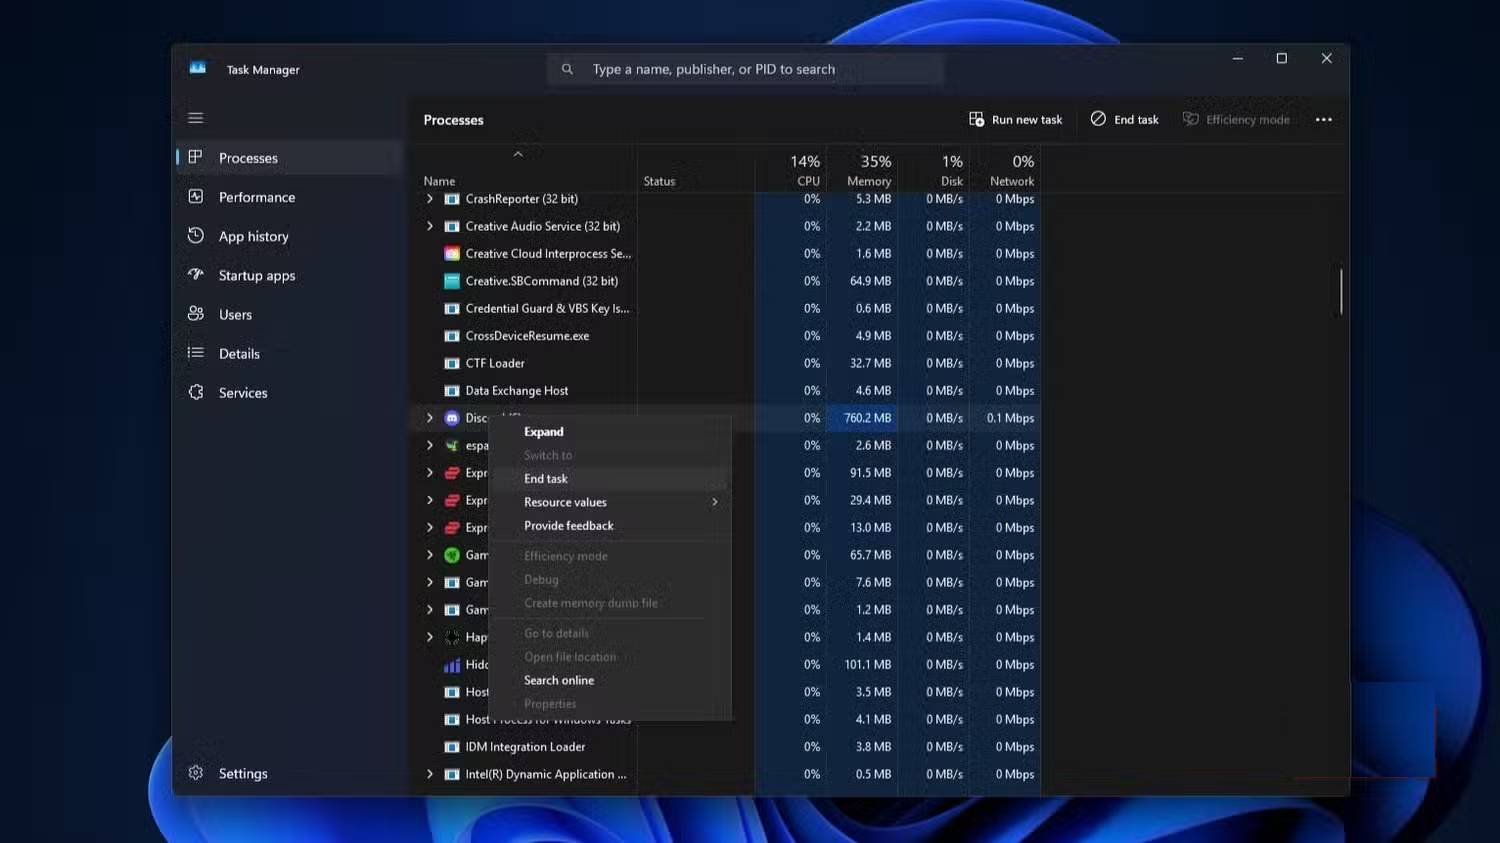Sort processes by the CPU column
The height and width of the screenshot is (843, 1500).
(x=791, y=170)
